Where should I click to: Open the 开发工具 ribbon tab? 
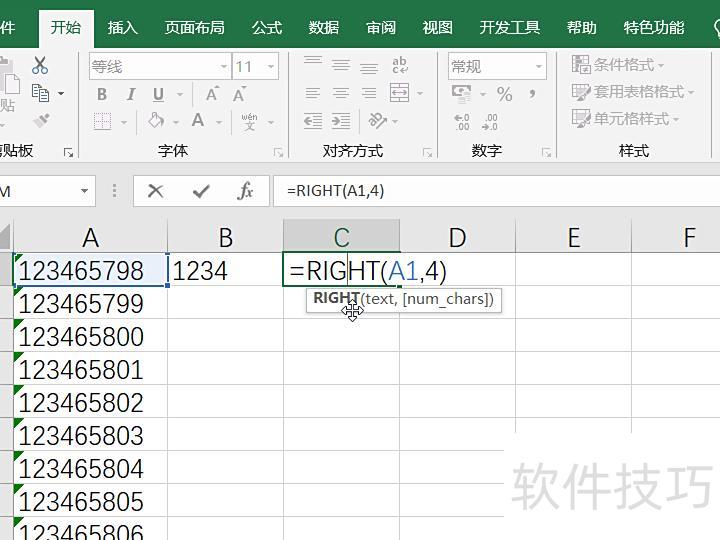coord(510,28)
